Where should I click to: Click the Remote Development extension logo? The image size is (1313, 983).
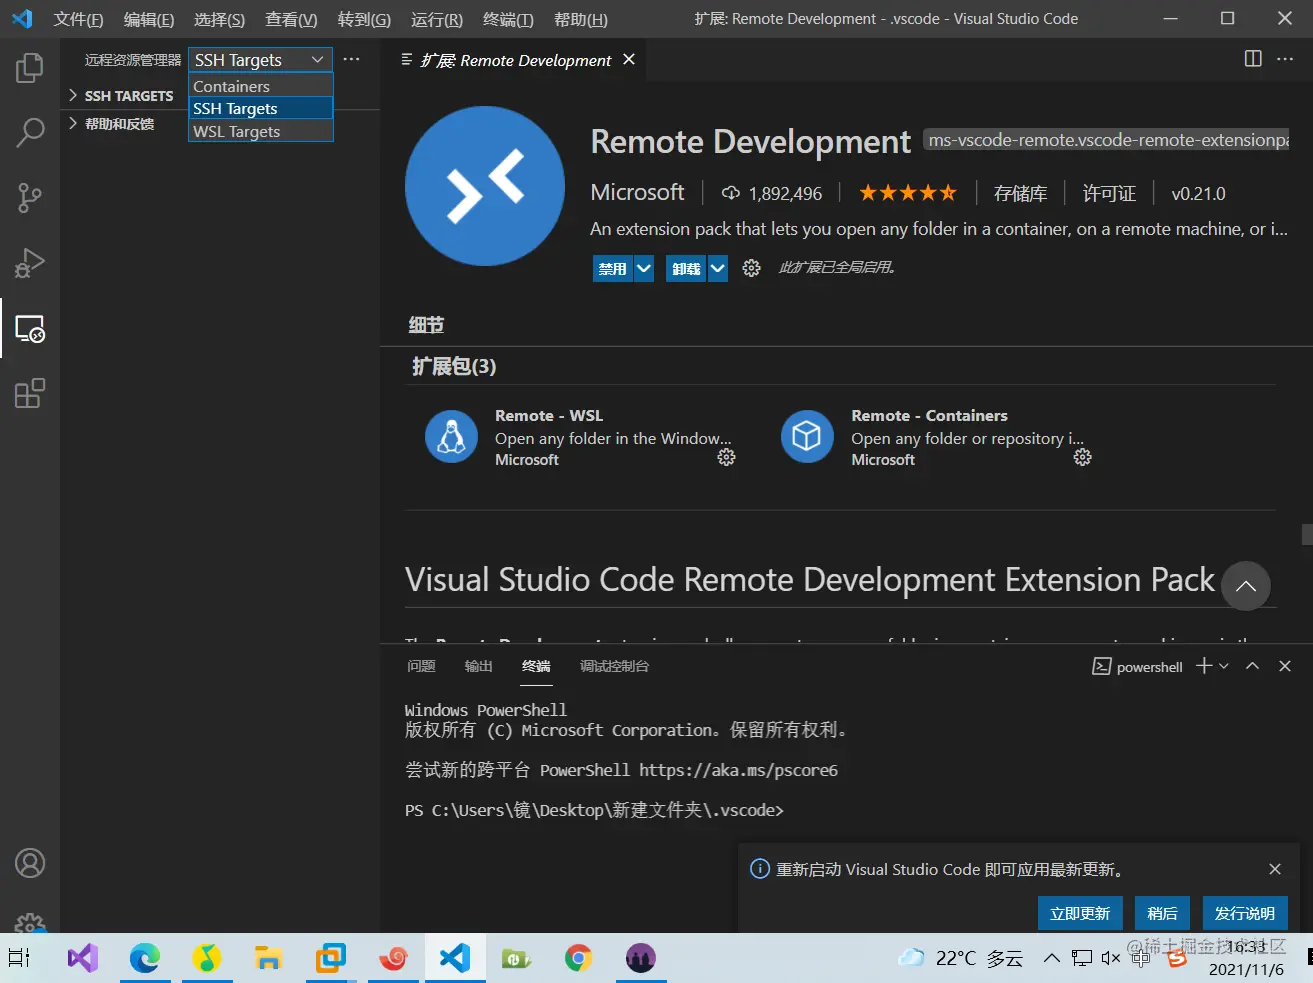[x=485, y=186]
